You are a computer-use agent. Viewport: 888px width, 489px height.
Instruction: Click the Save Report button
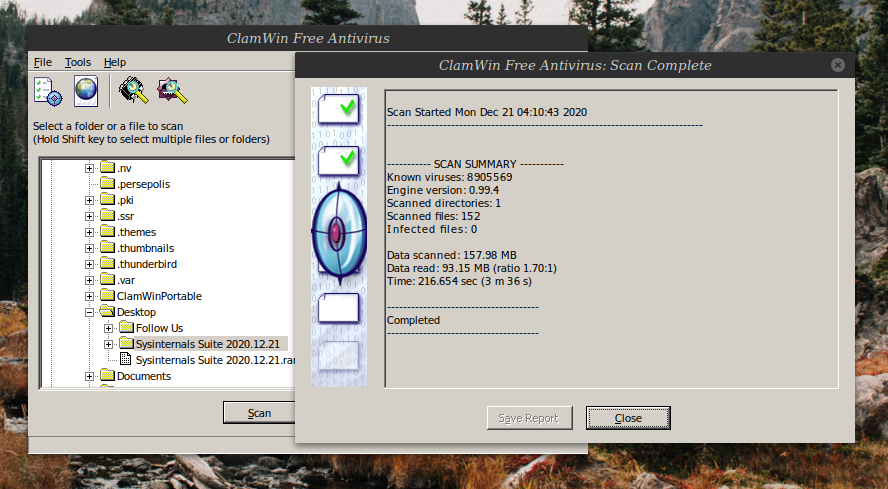530,418
